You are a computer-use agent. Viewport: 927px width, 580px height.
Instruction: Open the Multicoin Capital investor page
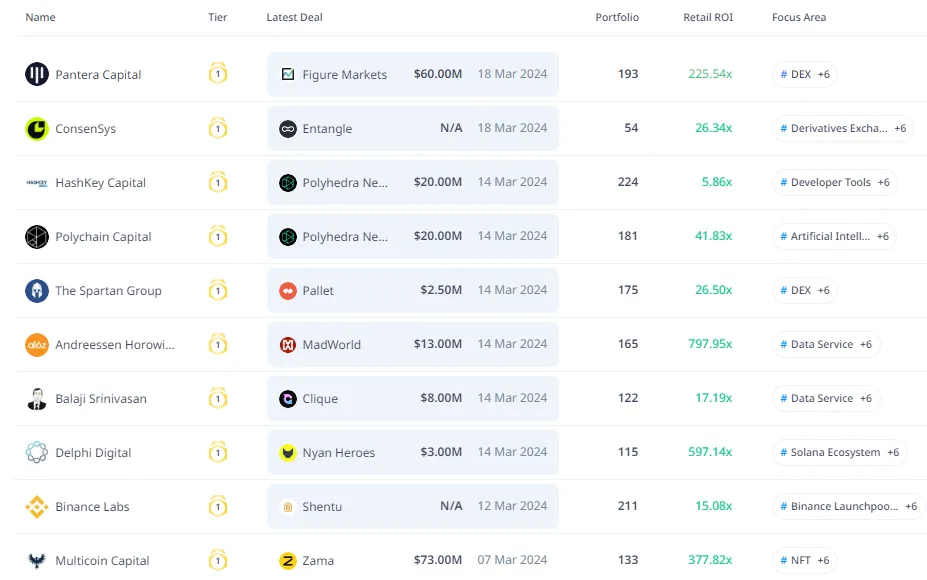102,561
